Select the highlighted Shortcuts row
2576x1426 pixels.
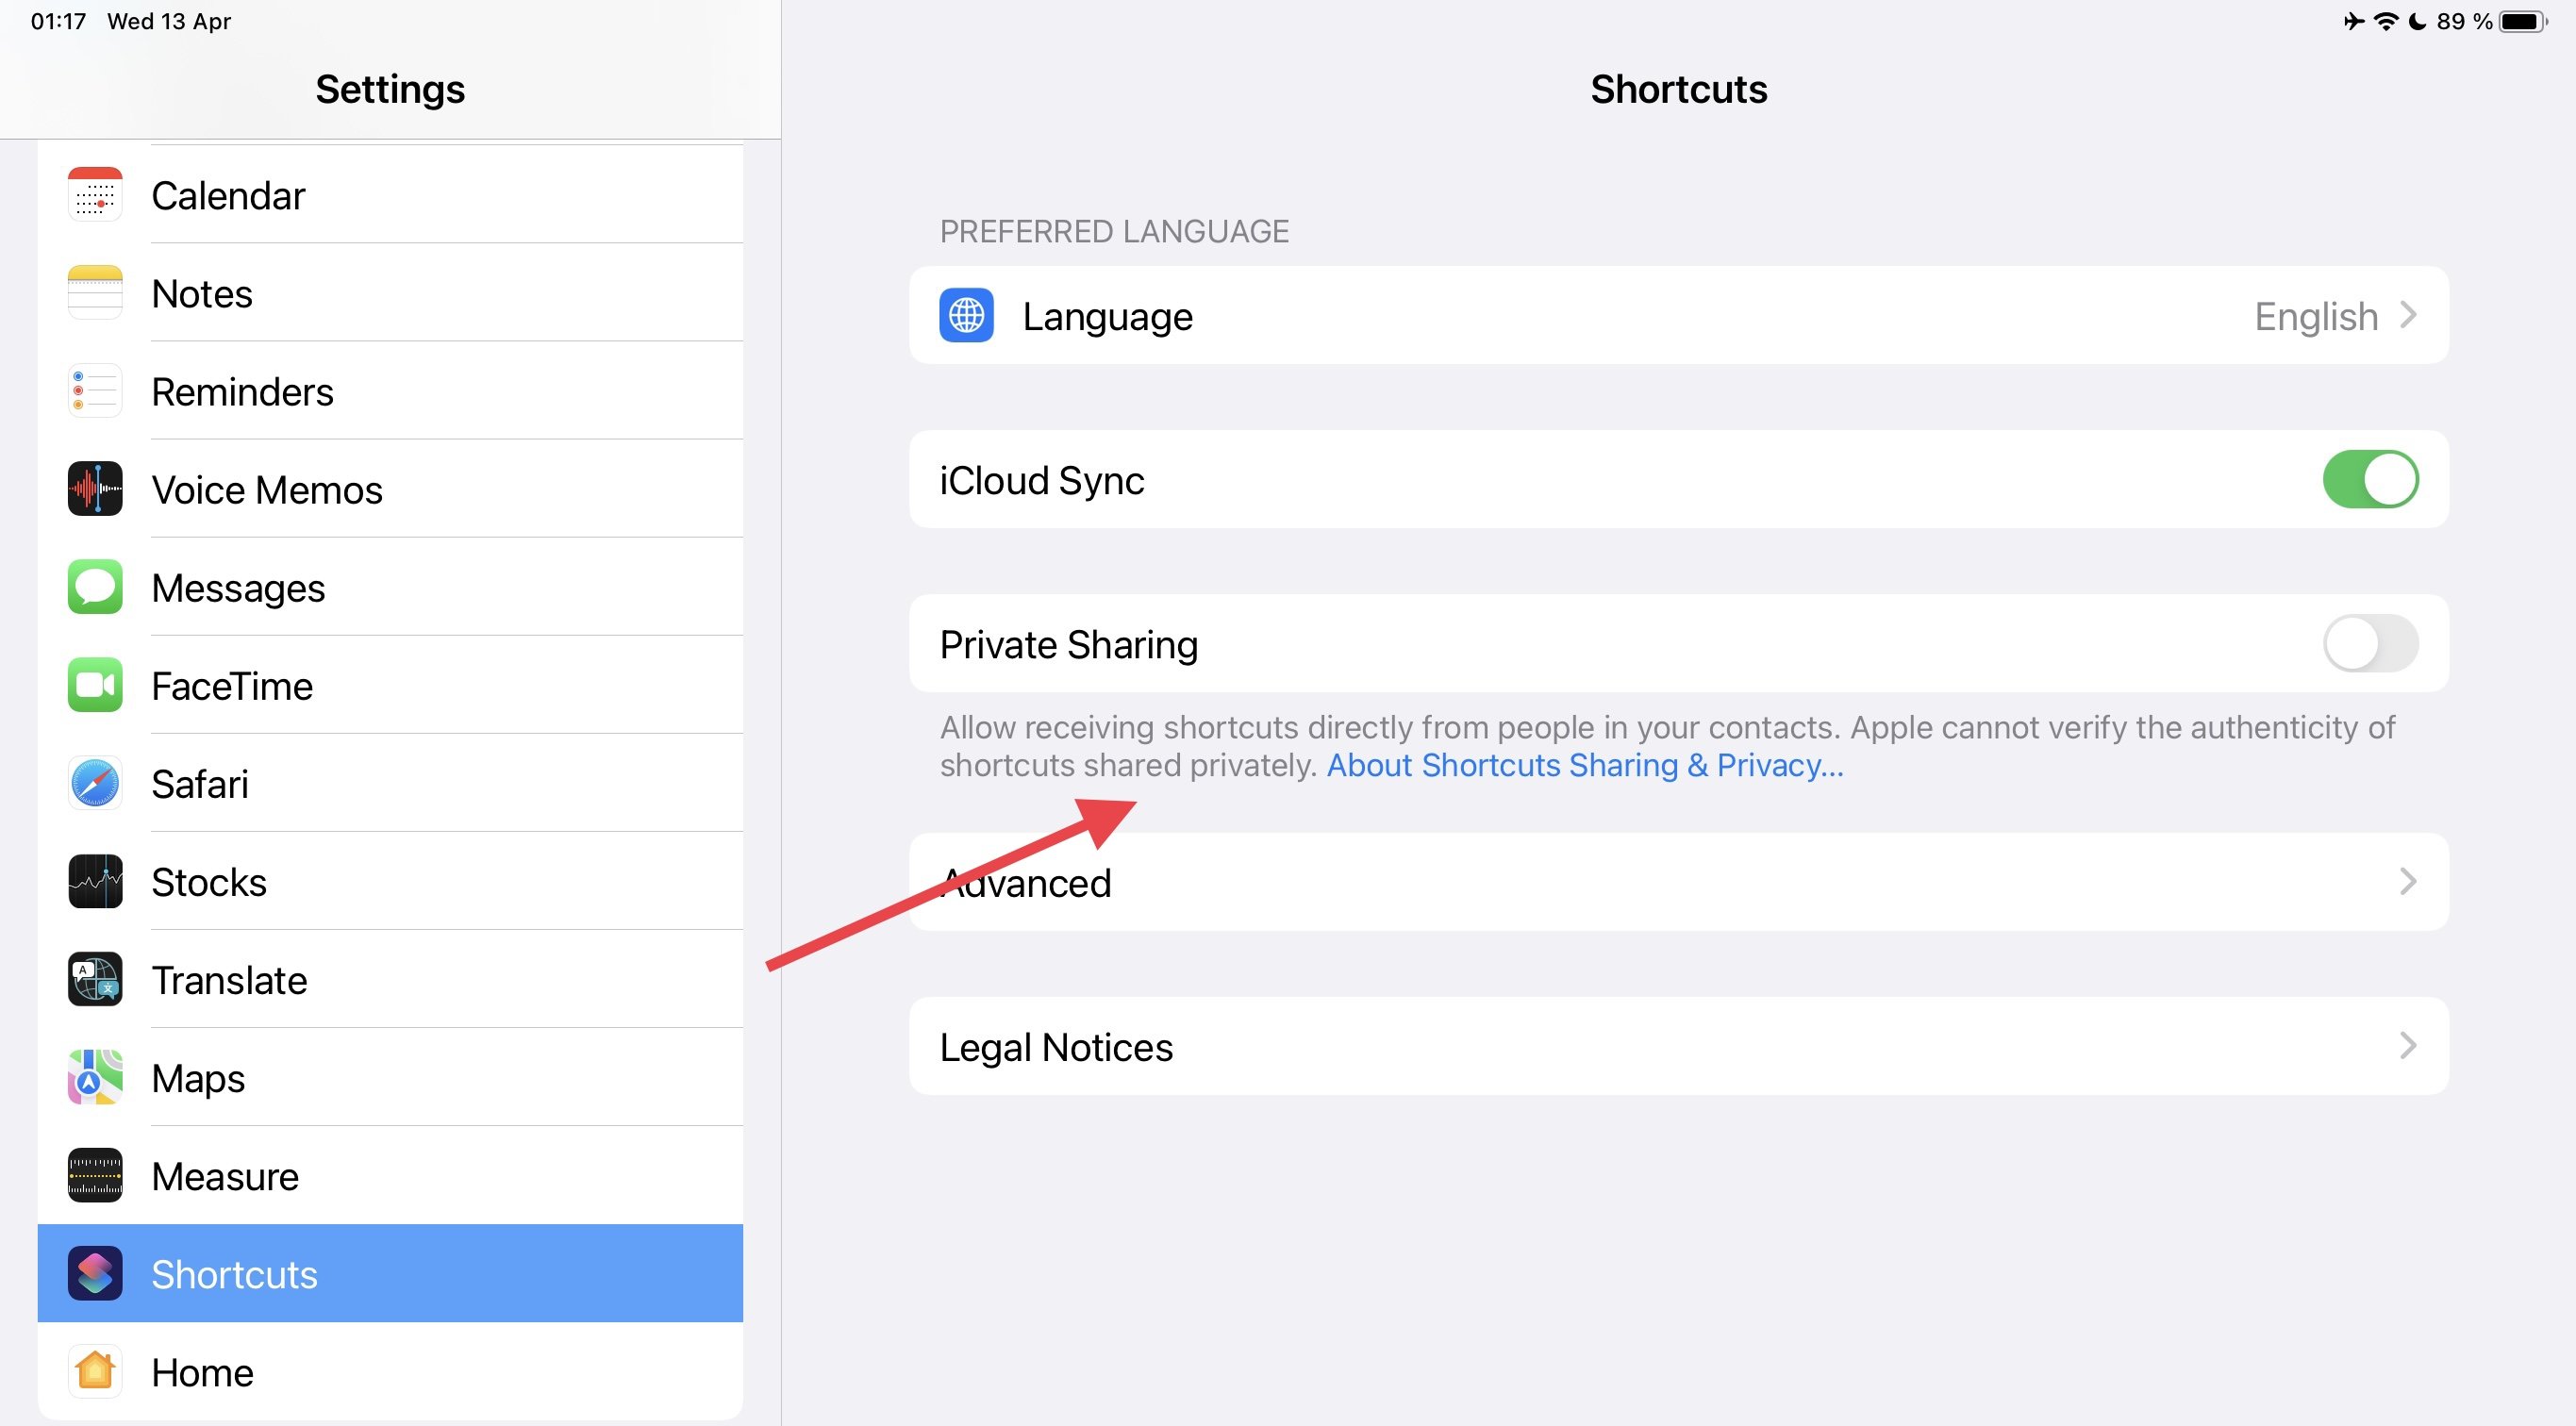(390, 1273)
